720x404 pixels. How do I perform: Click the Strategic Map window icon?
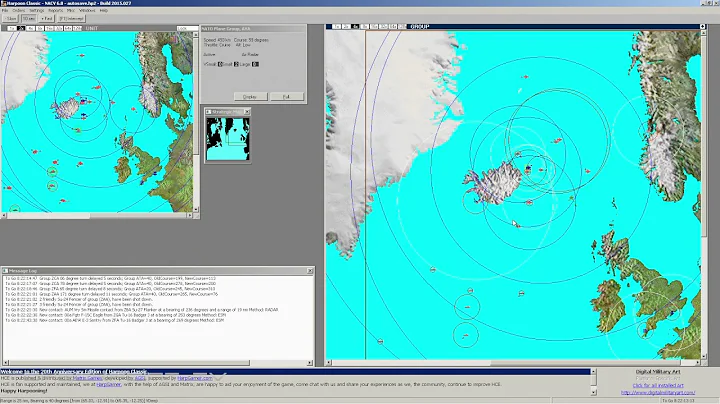pyautogui.click(x=208, y=112)
